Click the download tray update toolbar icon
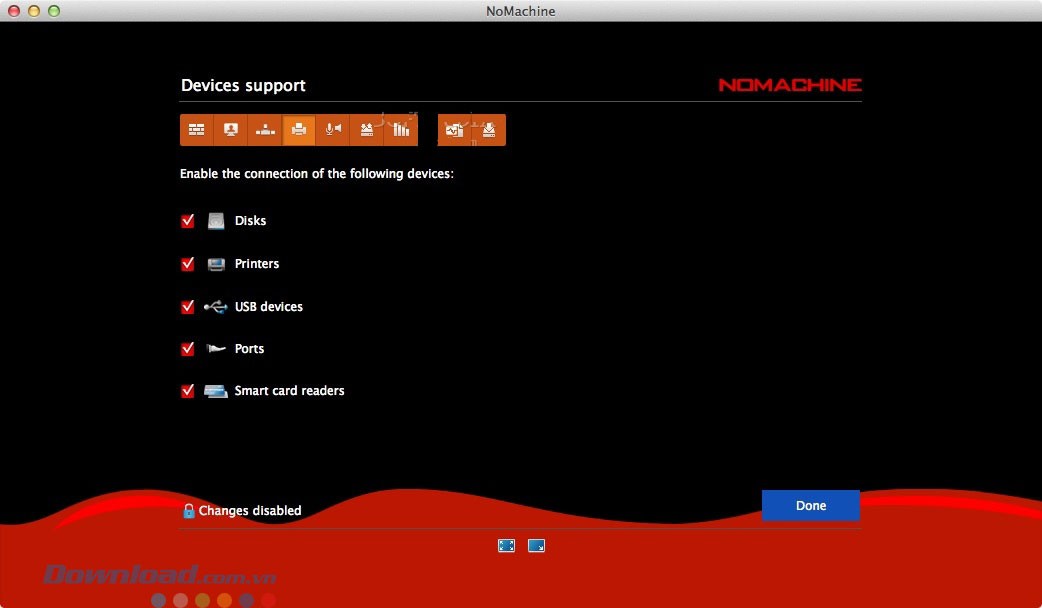1042x608 pixels. pyautogui.click(x=489, y=130)
